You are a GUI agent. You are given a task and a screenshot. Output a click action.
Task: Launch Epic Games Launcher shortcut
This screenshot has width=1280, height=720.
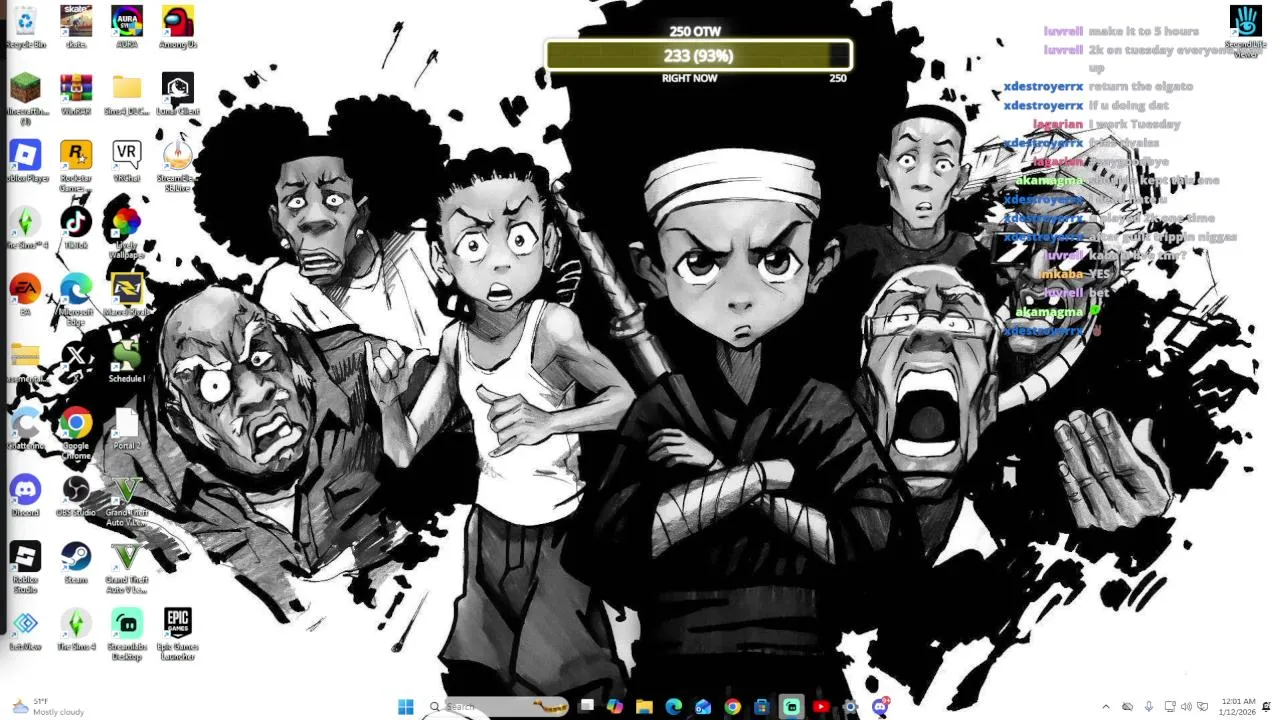click(178, 634)
